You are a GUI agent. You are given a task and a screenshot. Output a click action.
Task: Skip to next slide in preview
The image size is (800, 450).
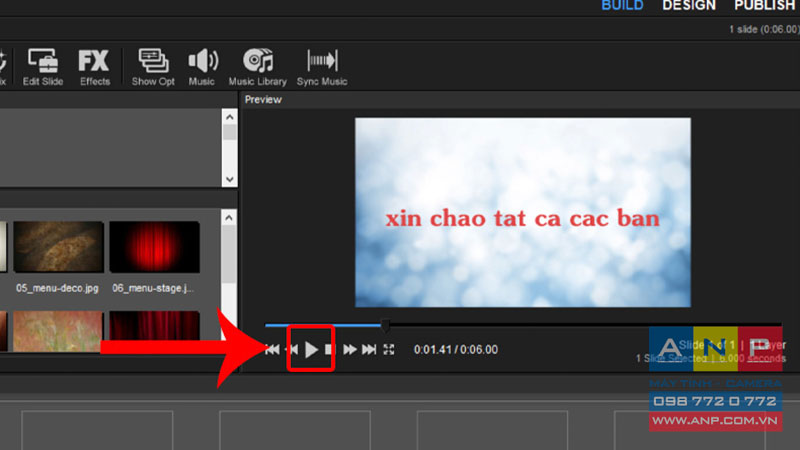point(349,349)
